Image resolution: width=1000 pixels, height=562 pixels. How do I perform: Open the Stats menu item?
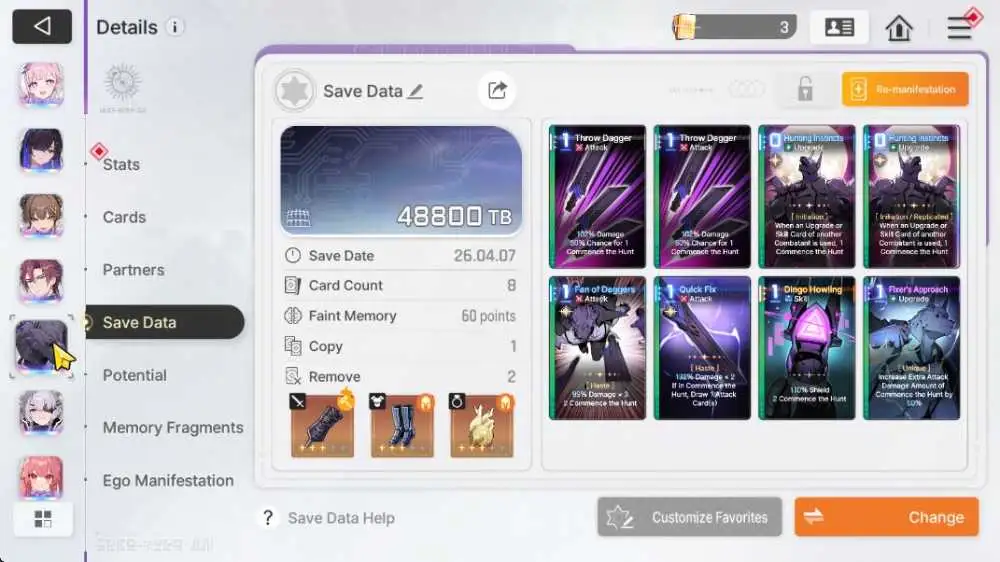pos(121,165)
